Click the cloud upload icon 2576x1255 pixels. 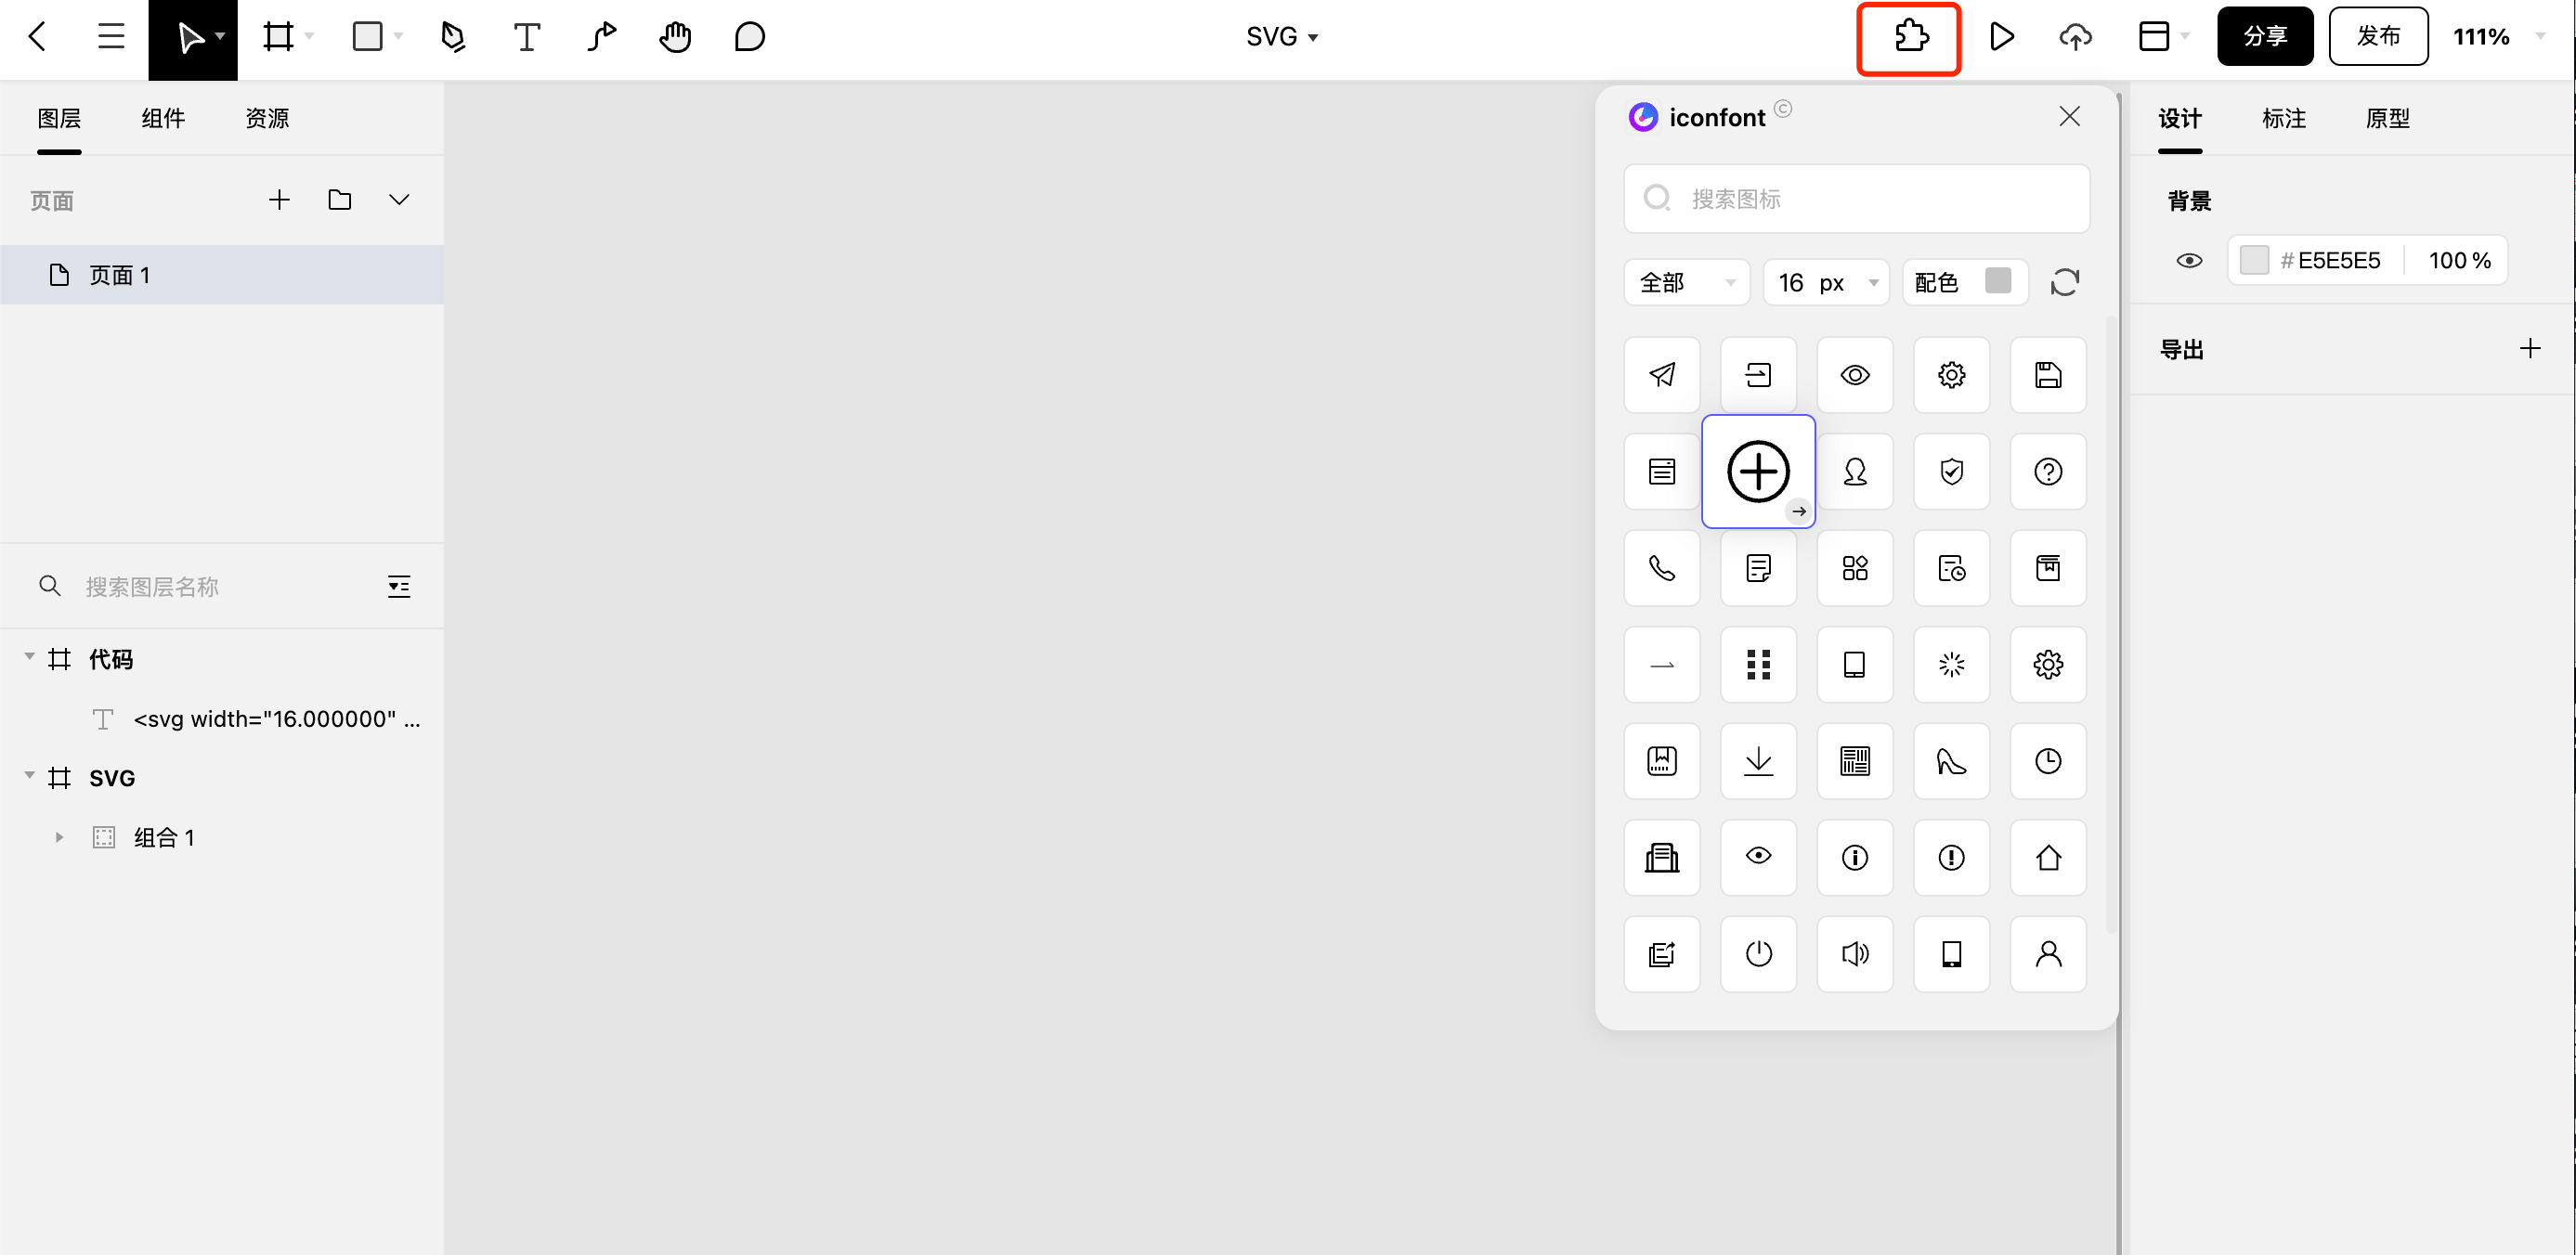coord(2075,37)
